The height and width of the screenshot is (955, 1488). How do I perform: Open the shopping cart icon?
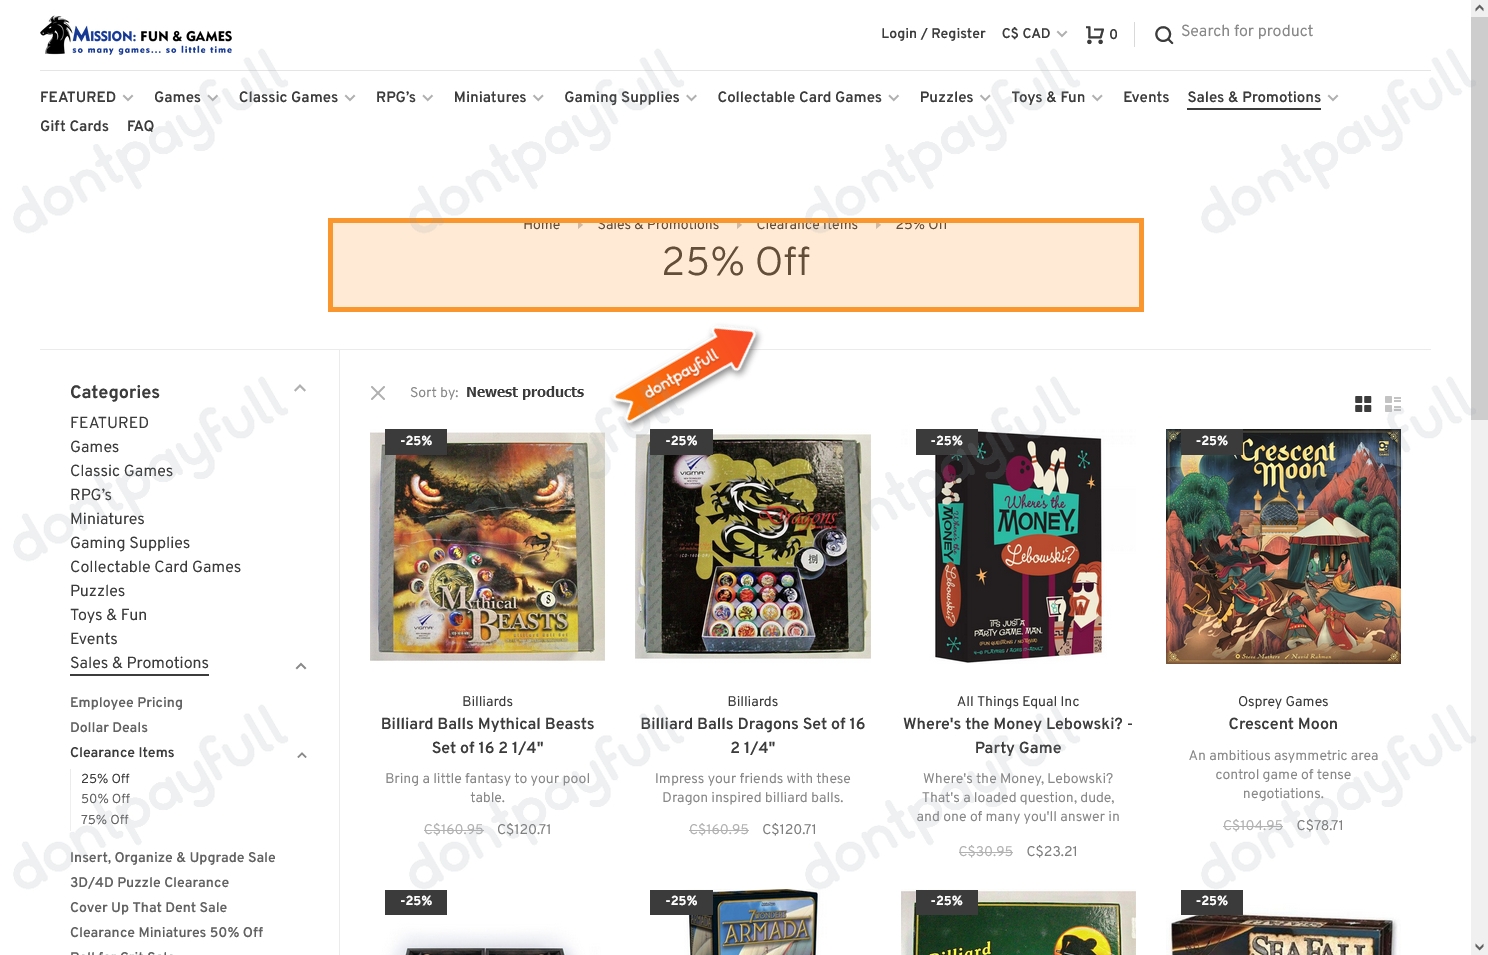coord(1095,34)
